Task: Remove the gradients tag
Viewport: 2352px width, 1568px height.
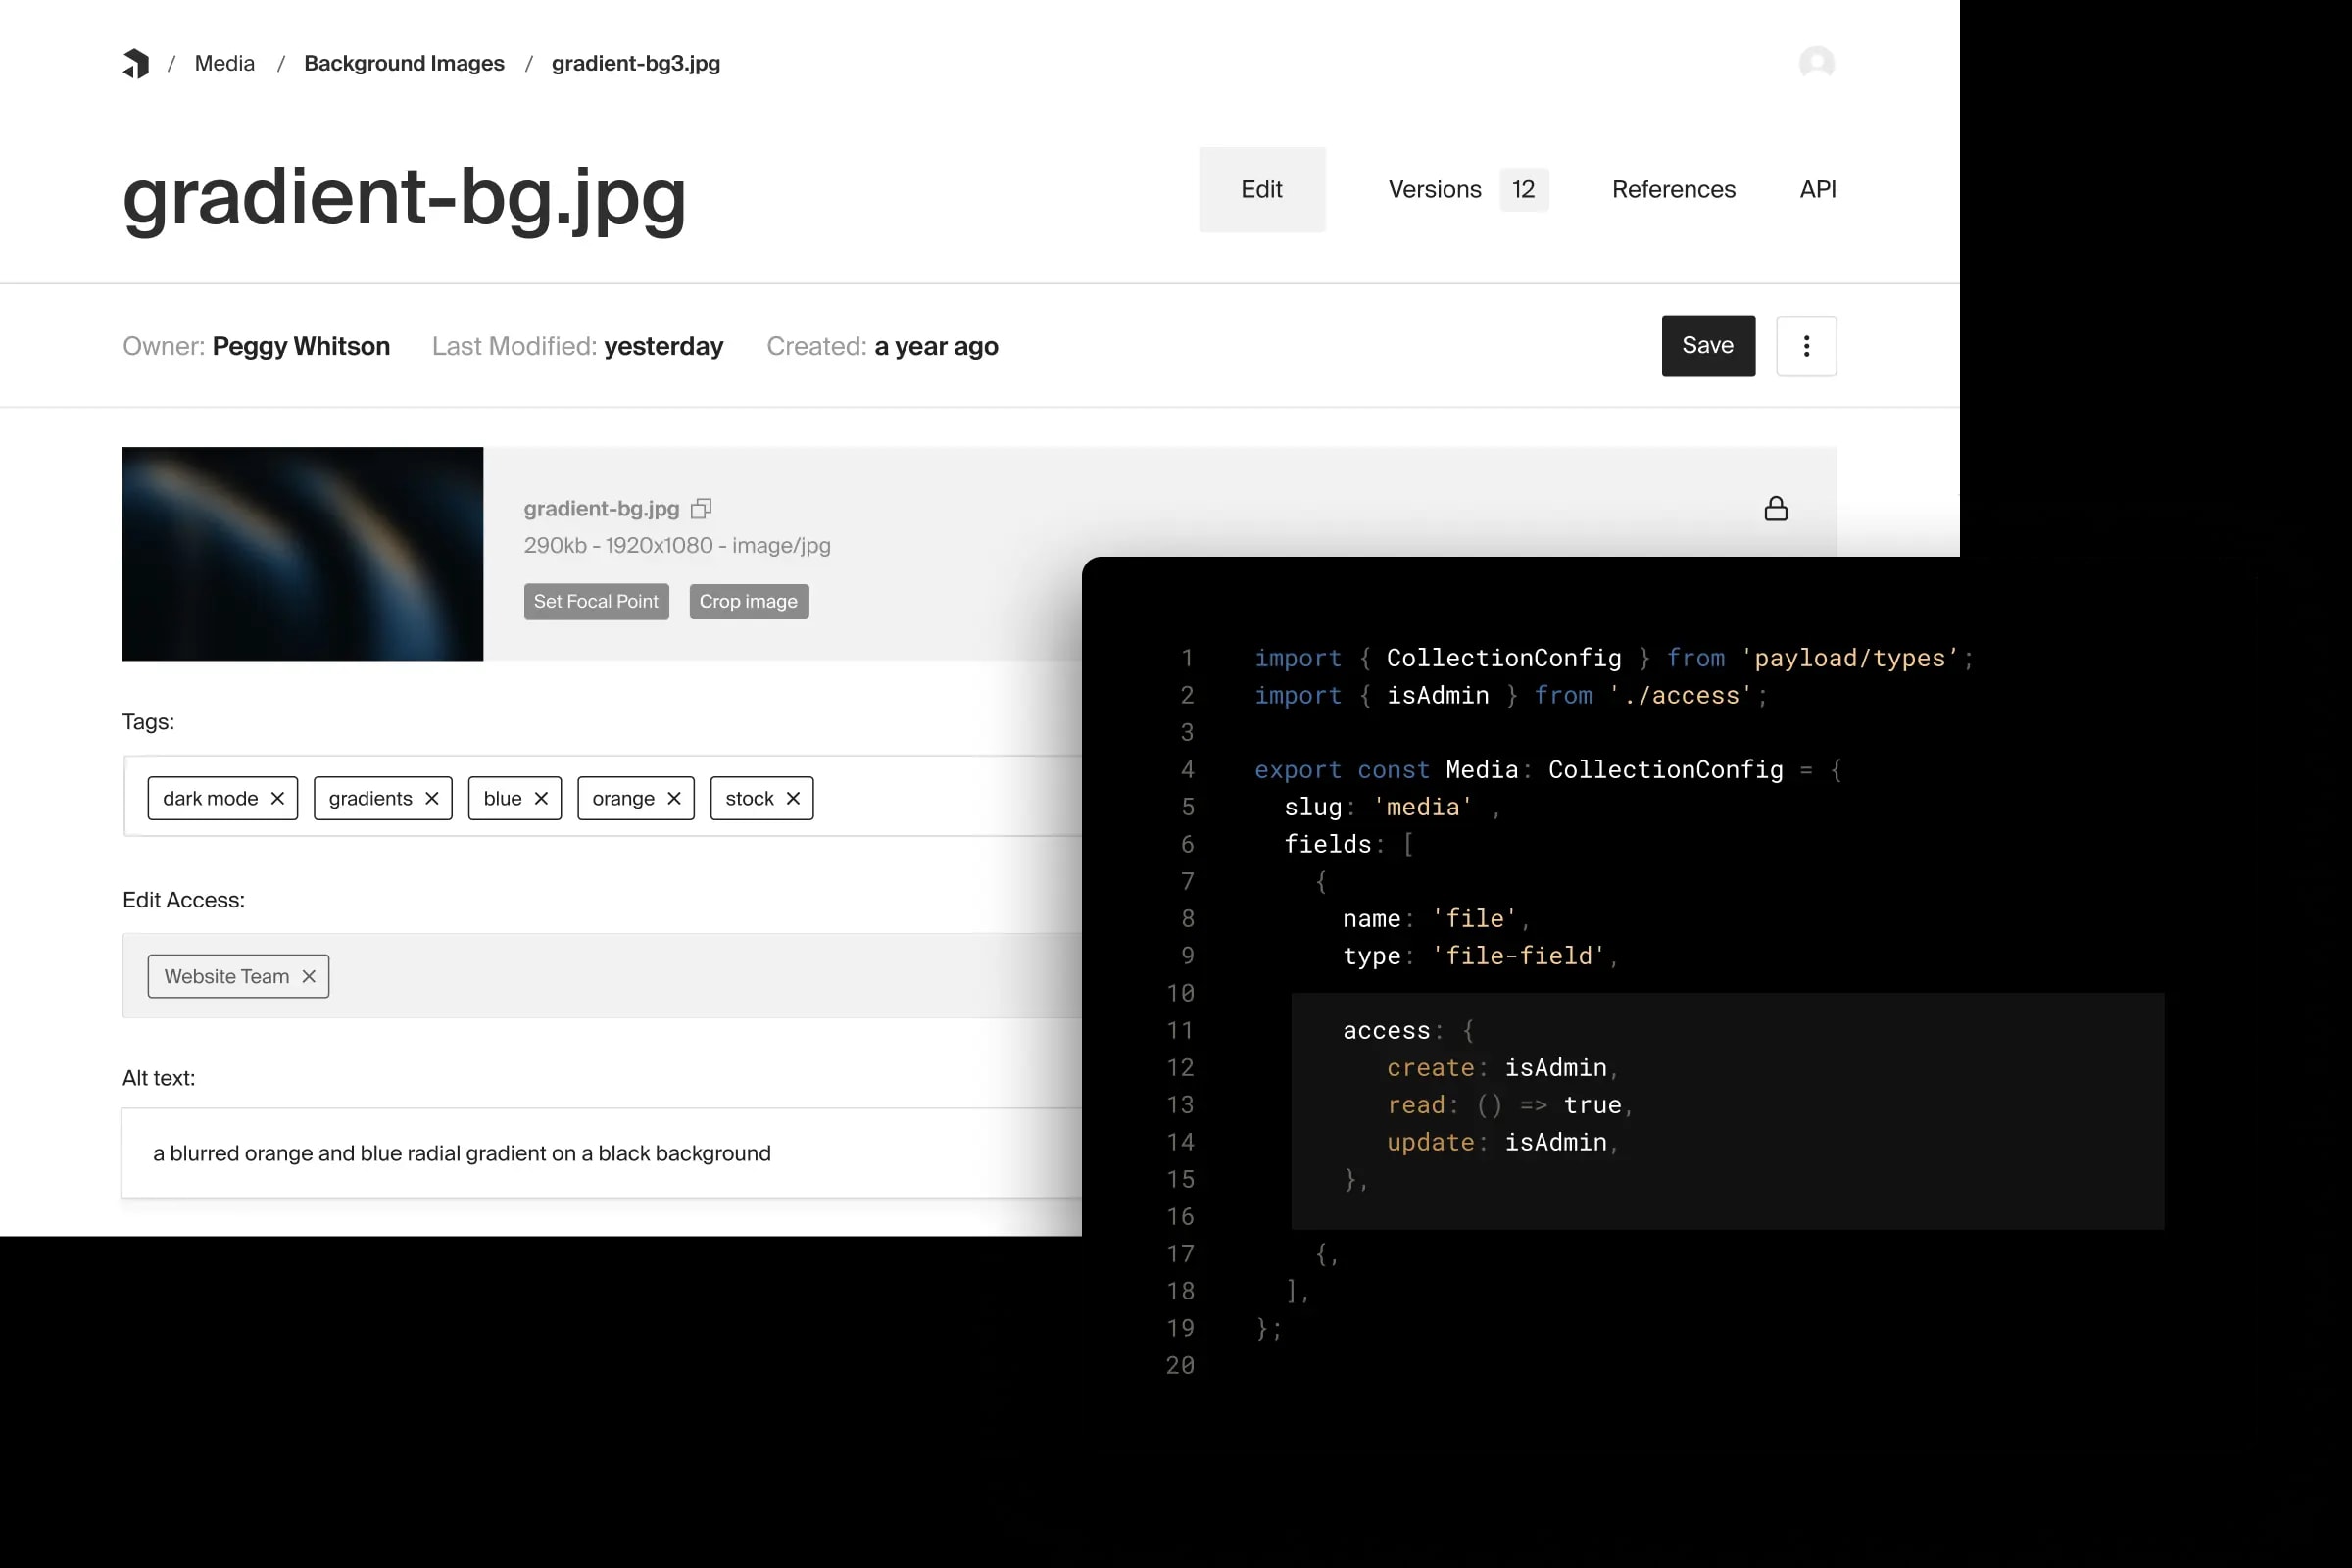Action: point(432,798)
